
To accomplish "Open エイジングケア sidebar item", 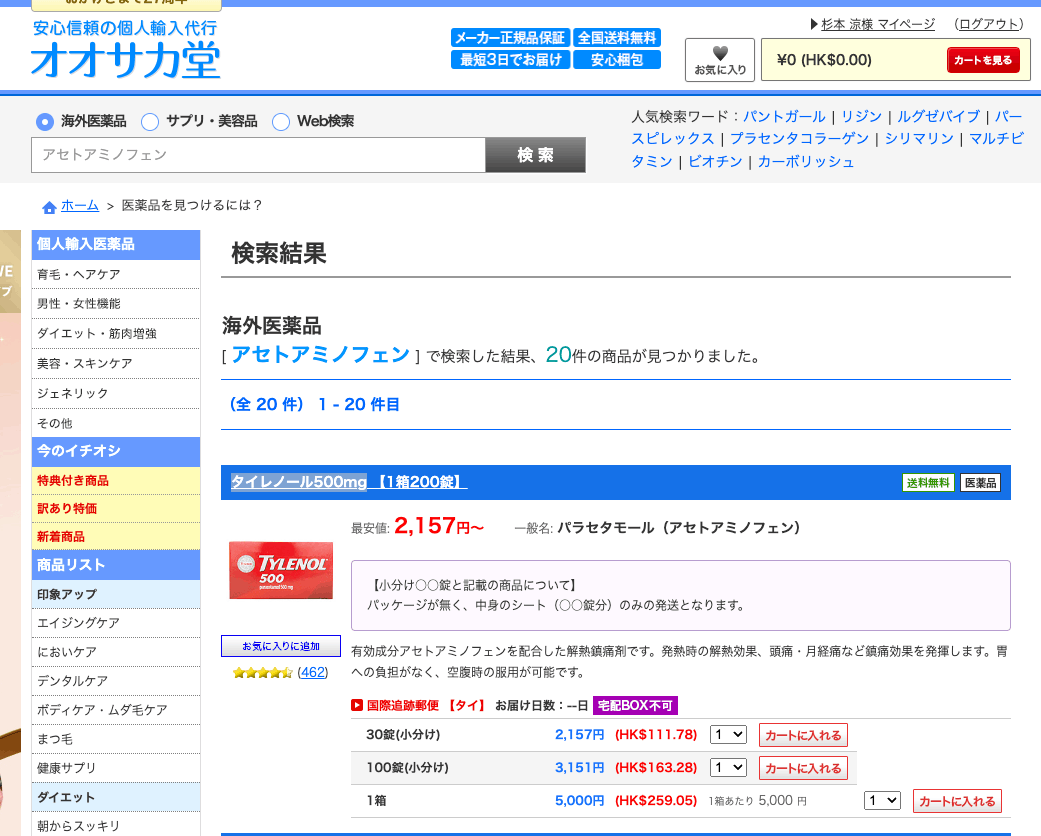I will click(x=116, y=623).
